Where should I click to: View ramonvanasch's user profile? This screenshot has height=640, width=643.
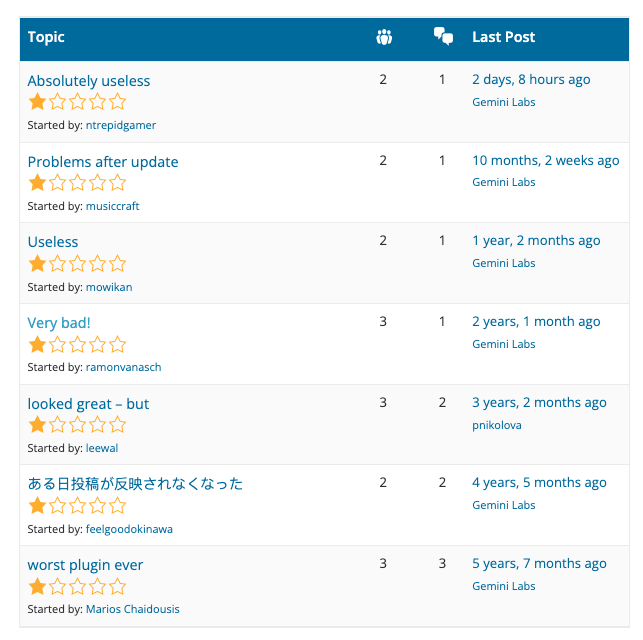click(x=123, y=367)
